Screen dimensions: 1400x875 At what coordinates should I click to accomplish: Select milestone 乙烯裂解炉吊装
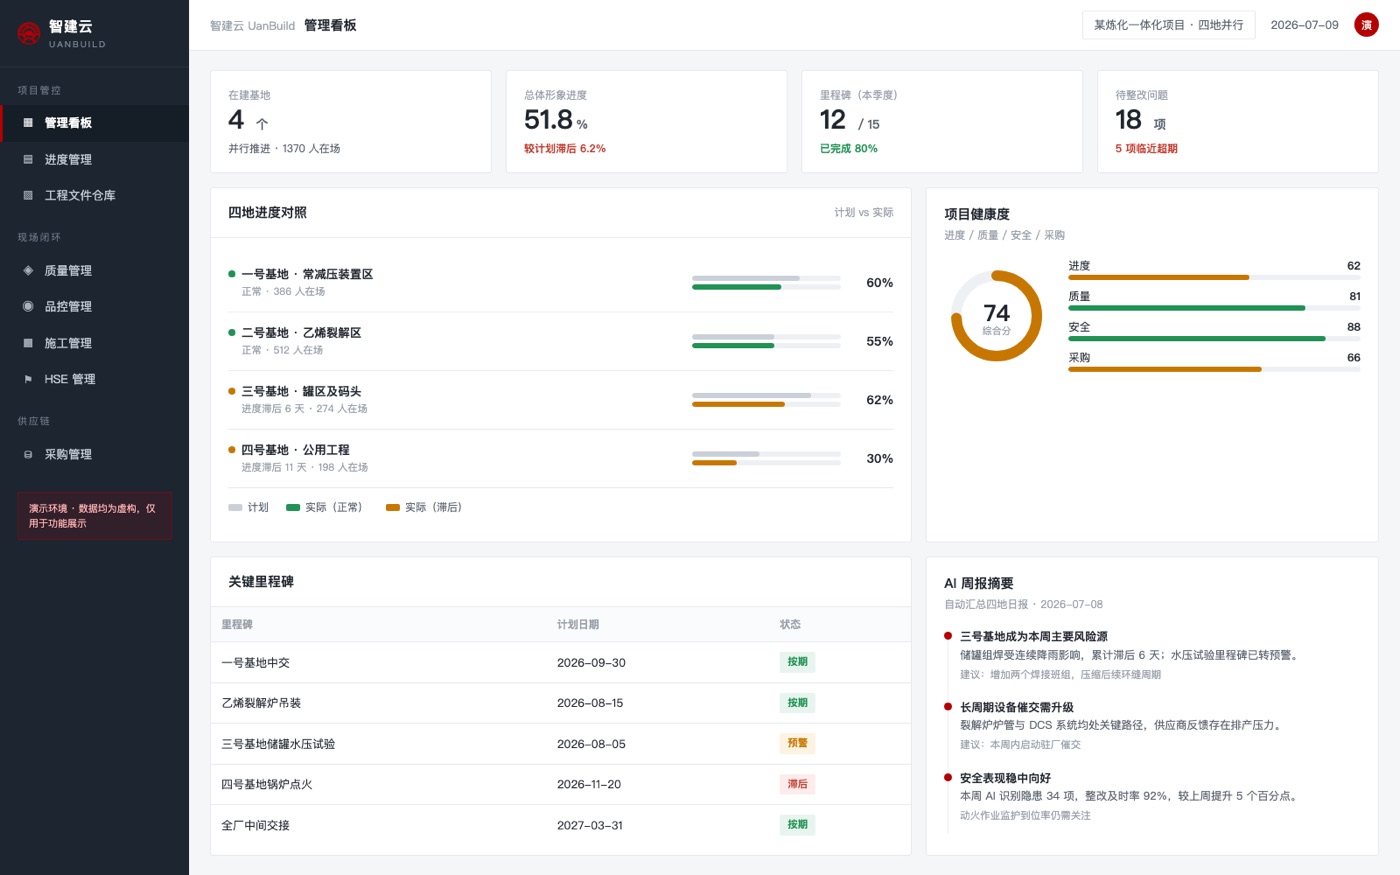561,703
